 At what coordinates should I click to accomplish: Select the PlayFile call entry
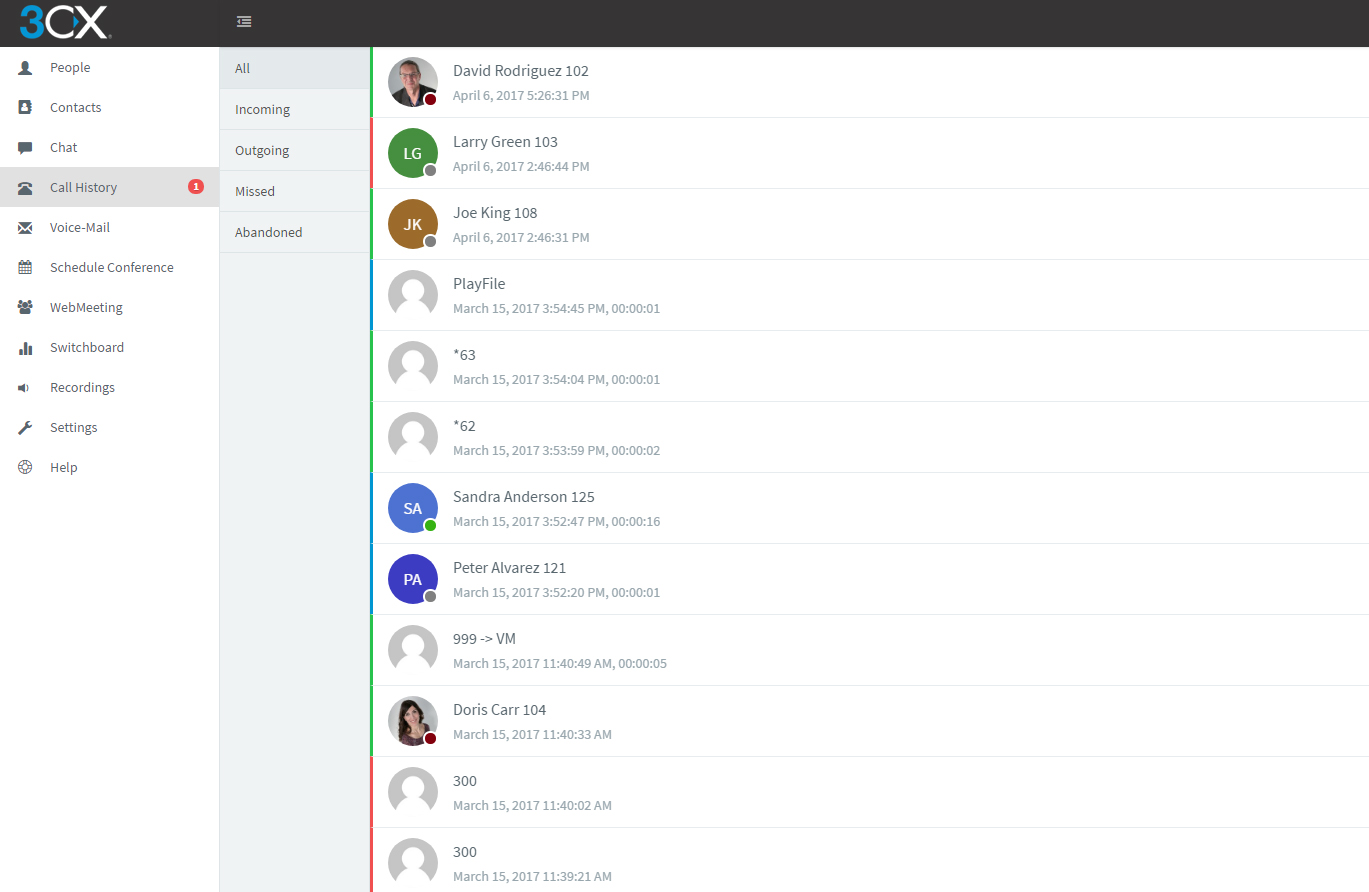869,295
